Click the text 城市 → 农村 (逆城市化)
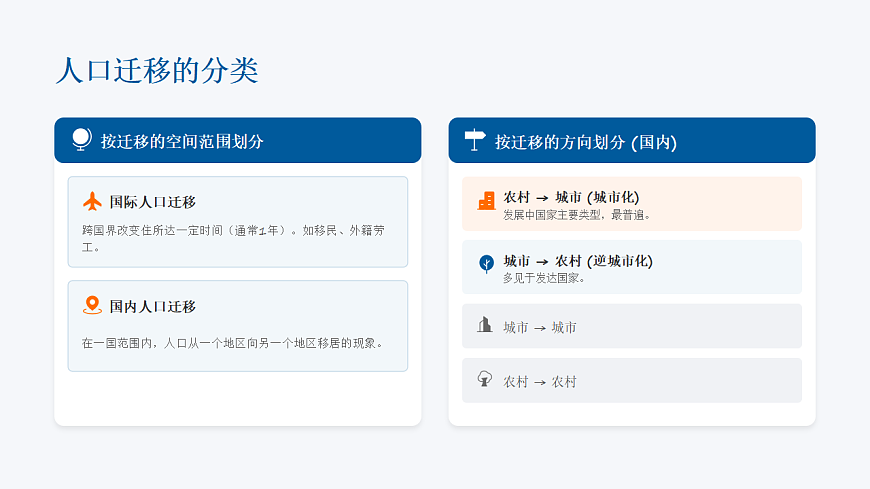 pos(578,261)
